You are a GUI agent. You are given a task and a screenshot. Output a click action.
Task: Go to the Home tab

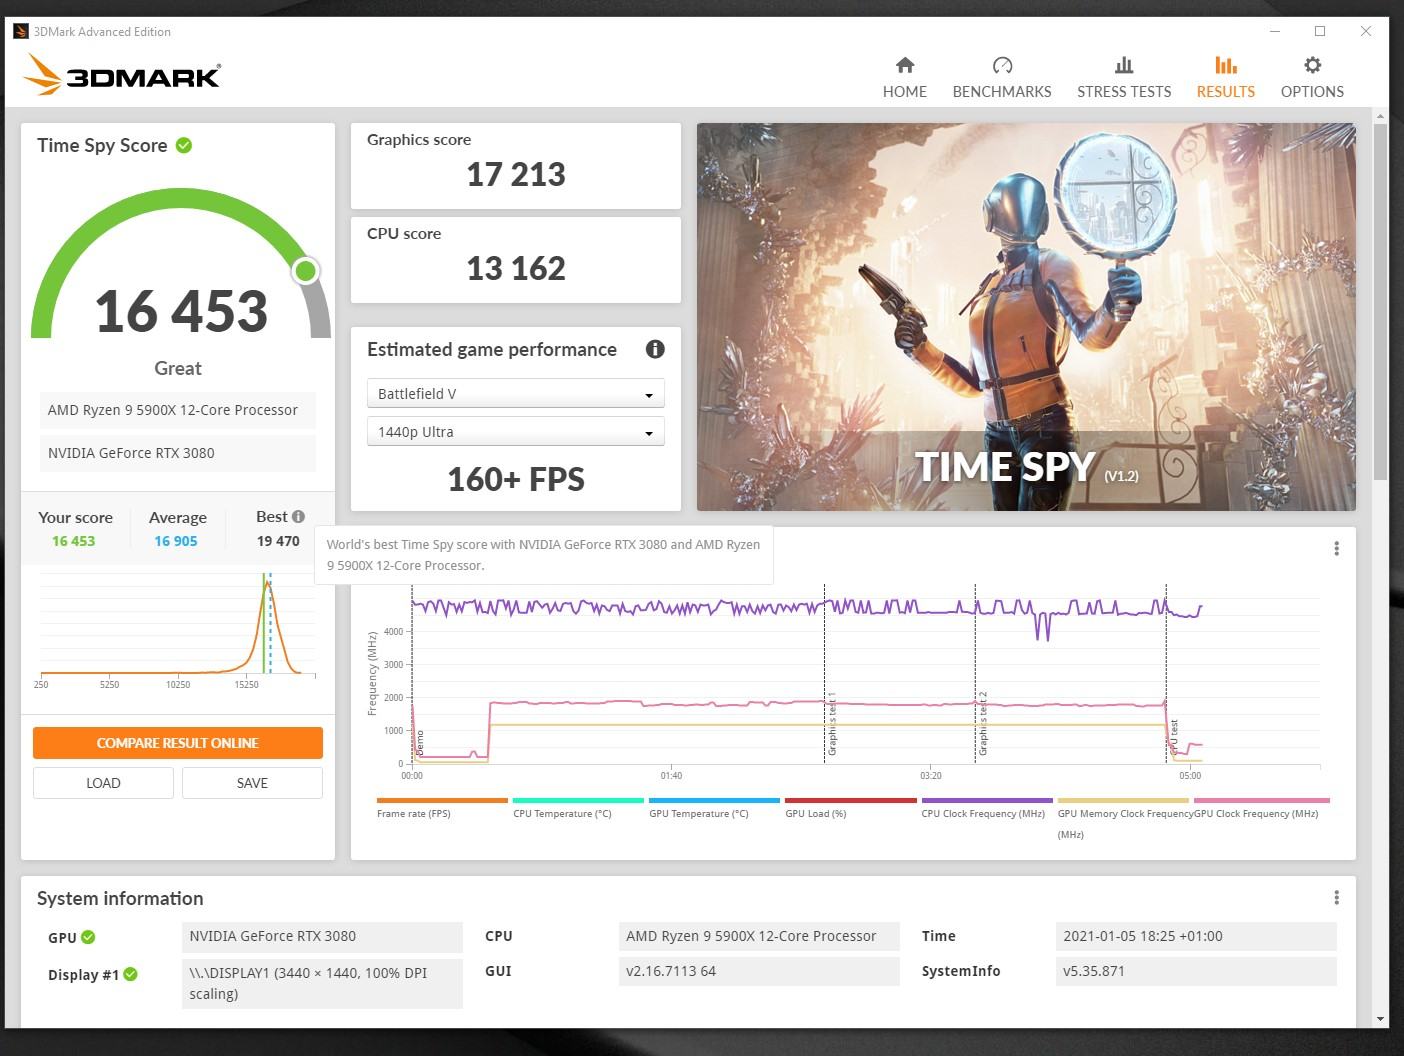point(904,77)
